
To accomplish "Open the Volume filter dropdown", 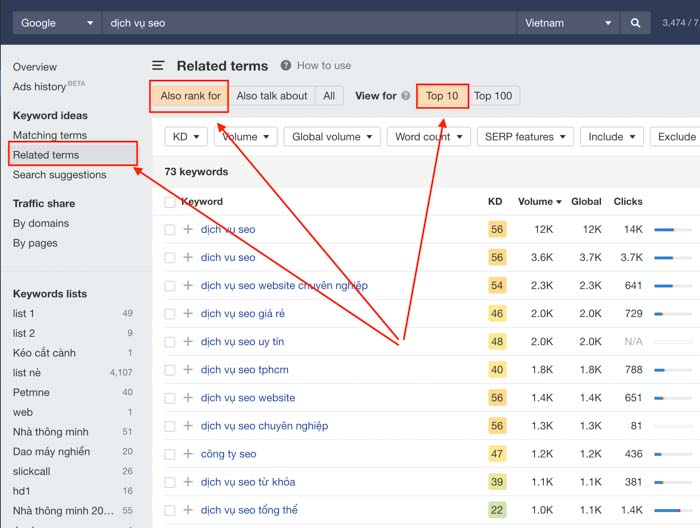I will click(246, 137).
